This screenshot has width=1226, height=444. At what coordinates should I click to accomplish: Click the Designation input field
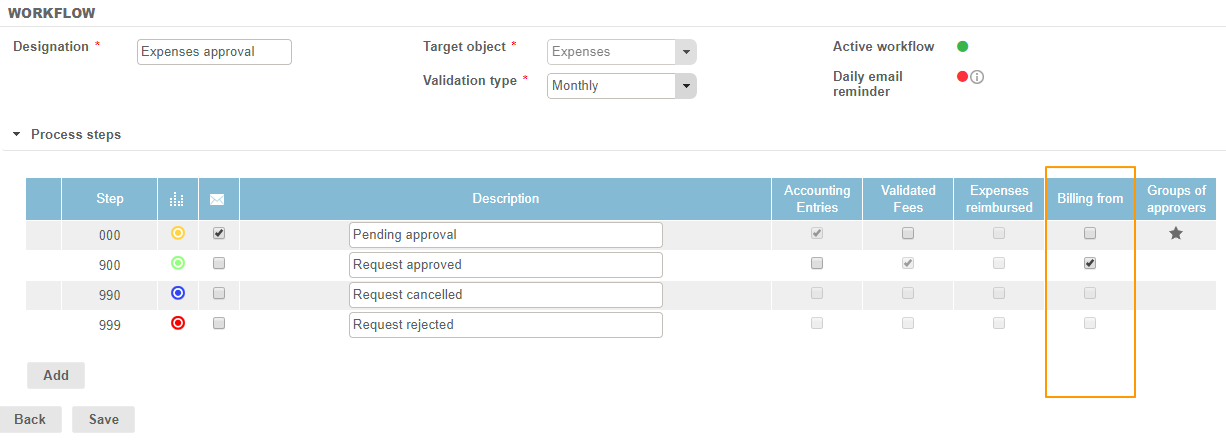point(214,52)
